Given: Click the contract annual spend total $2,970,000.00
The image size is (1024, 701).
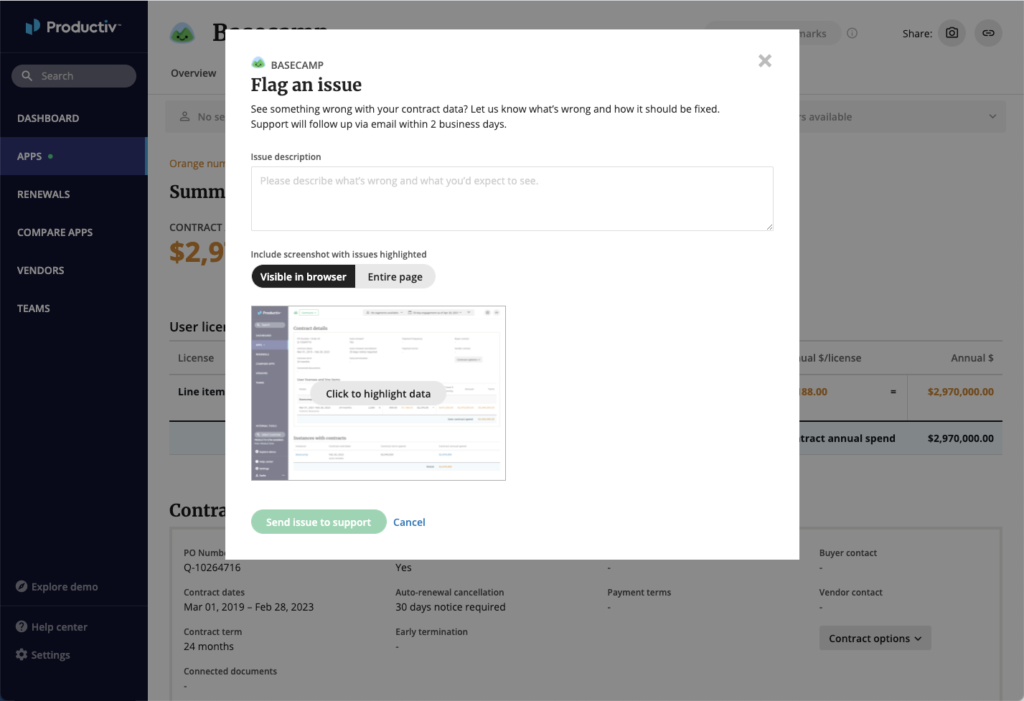Looking at the screenshot, I should tap(961, 438).
